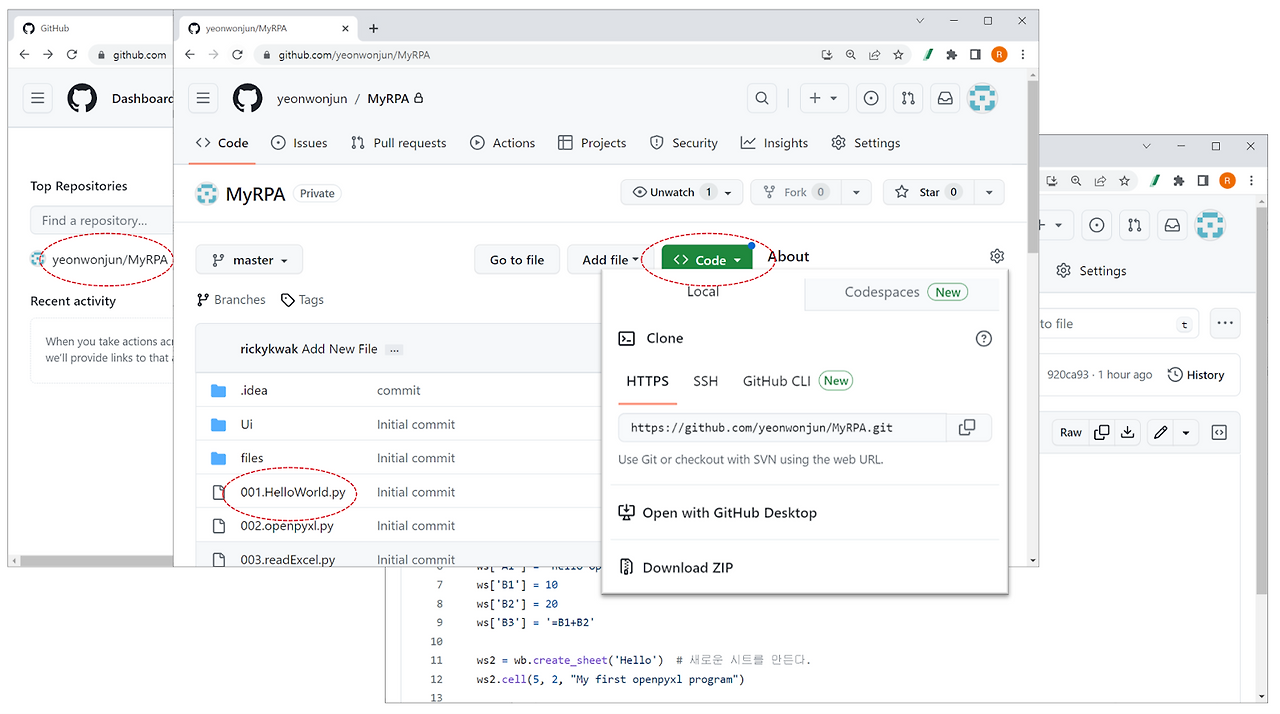Screen dimensions: 1280x714
Task: Expand the commit message ellipsis next to Add New File
Action: point(394,349)
